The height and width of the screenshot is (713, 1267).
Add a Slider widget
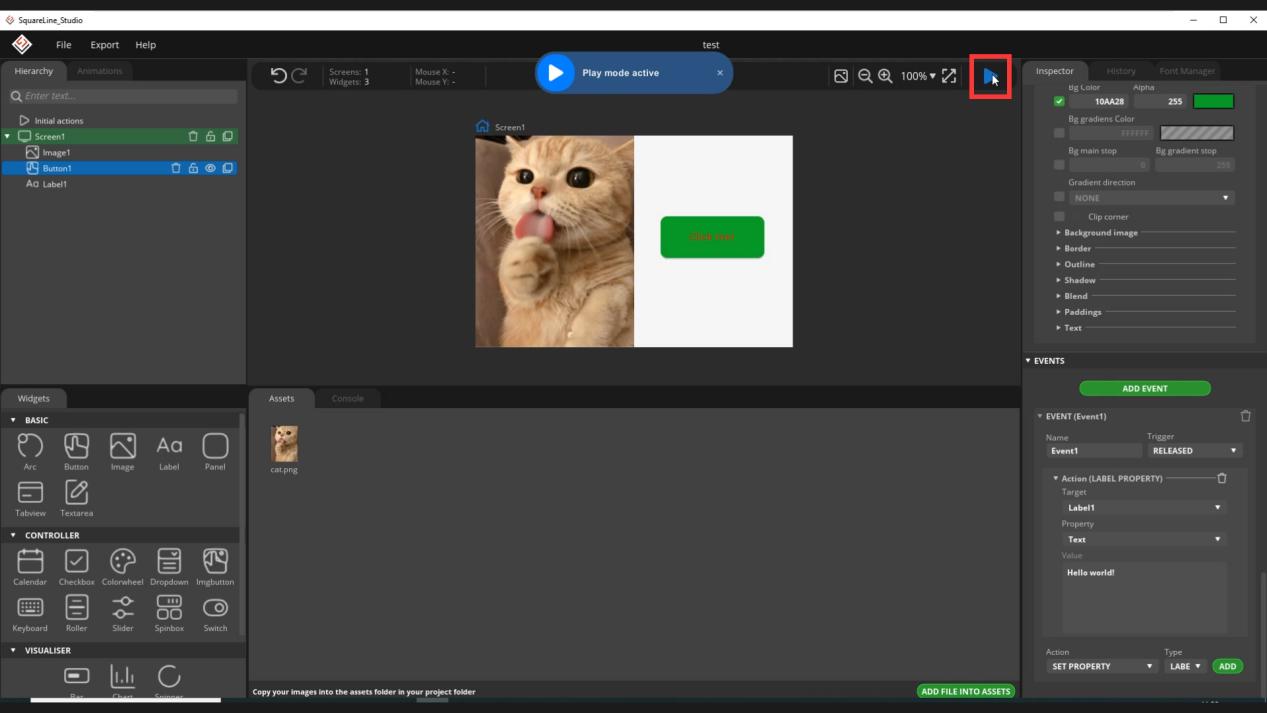coord(122,613)
